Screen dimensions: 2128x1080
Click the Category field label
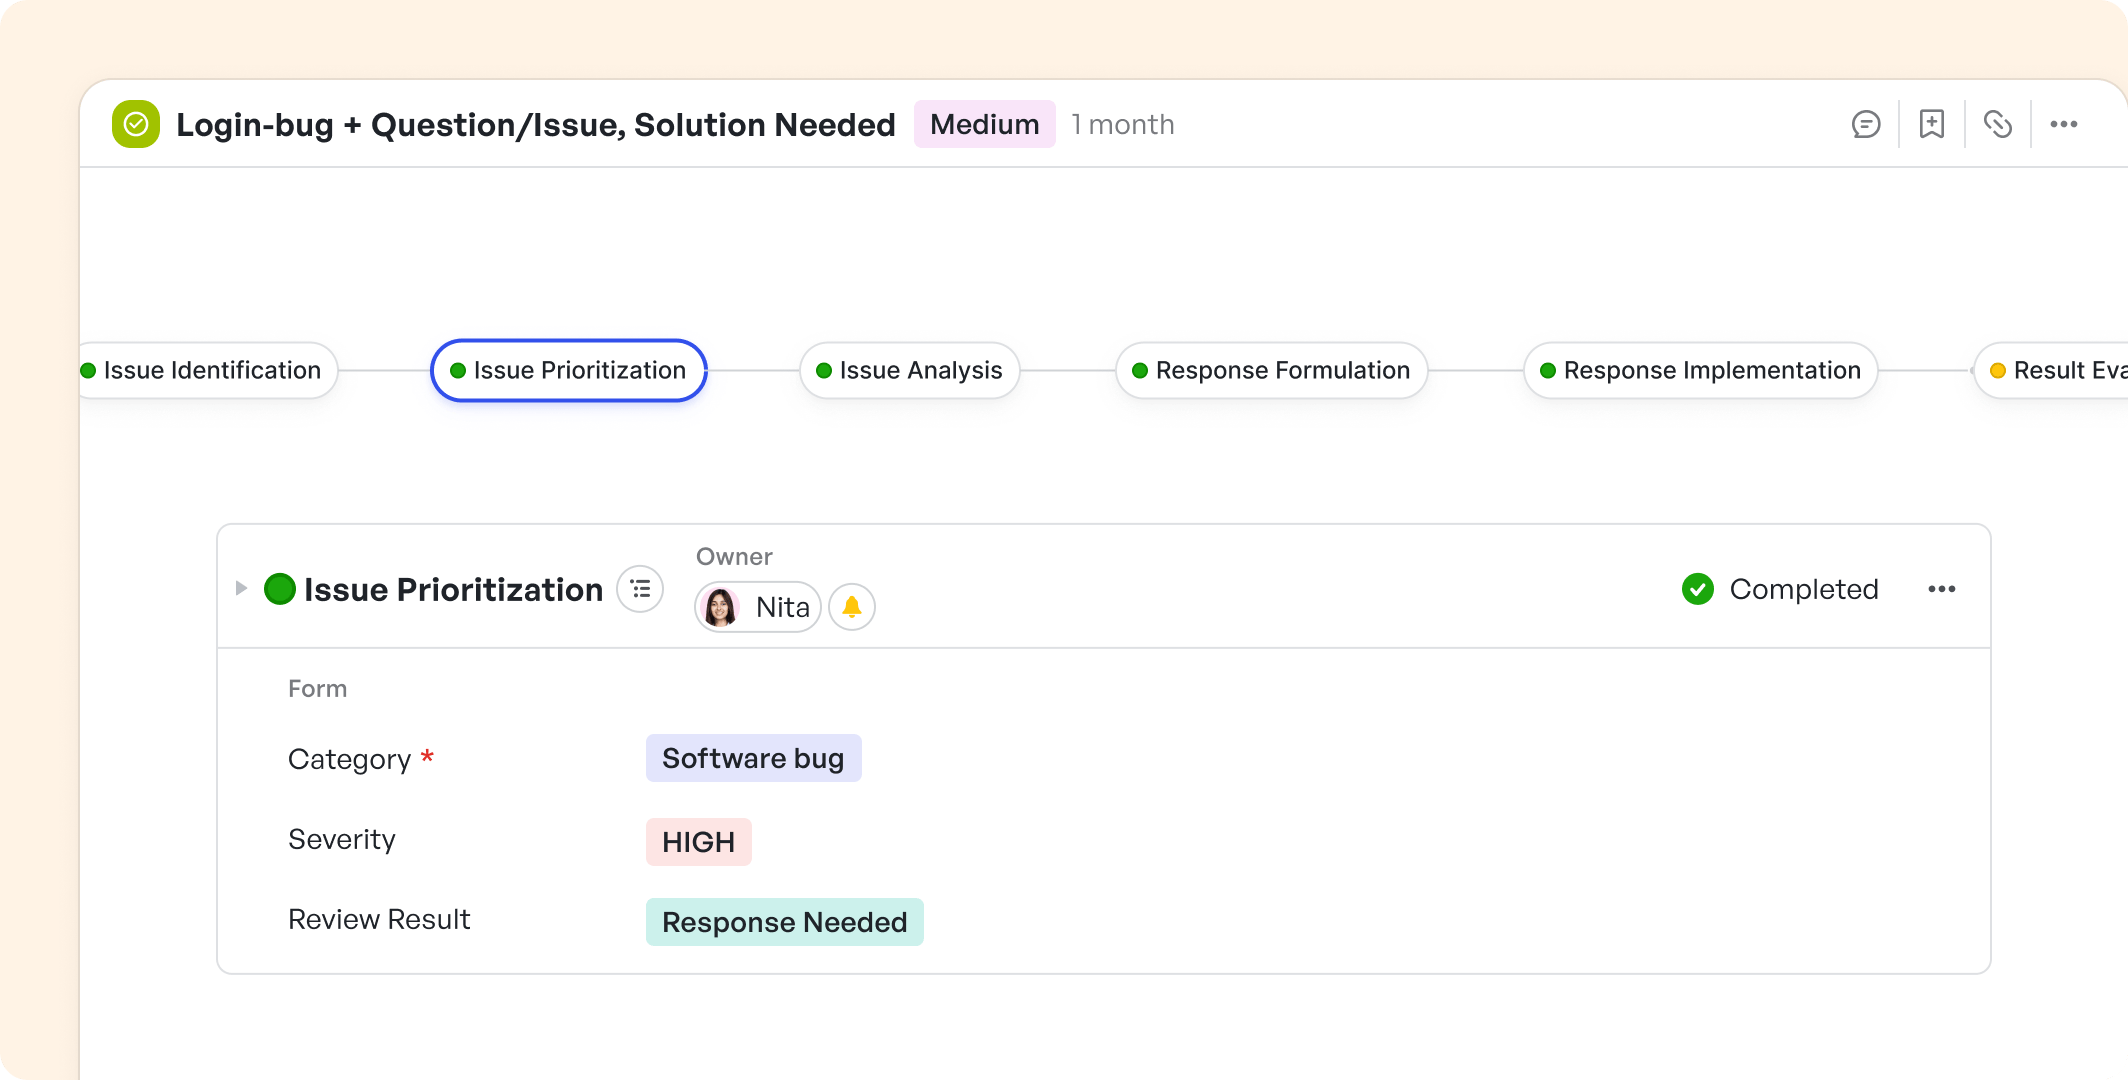pyautogui.click(x=349, y=759)
